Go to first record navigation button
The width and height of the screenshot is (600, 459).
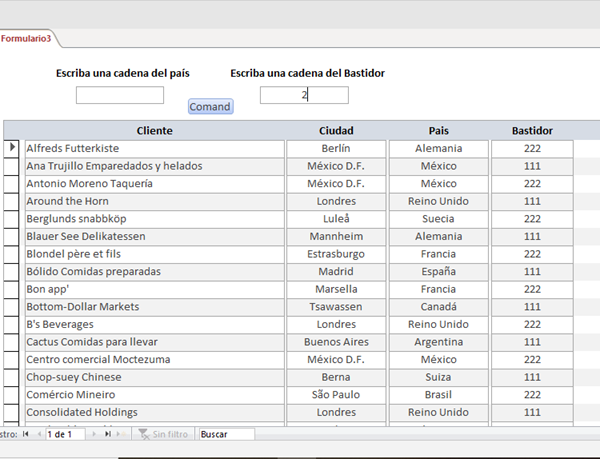(x=25, y=434)
